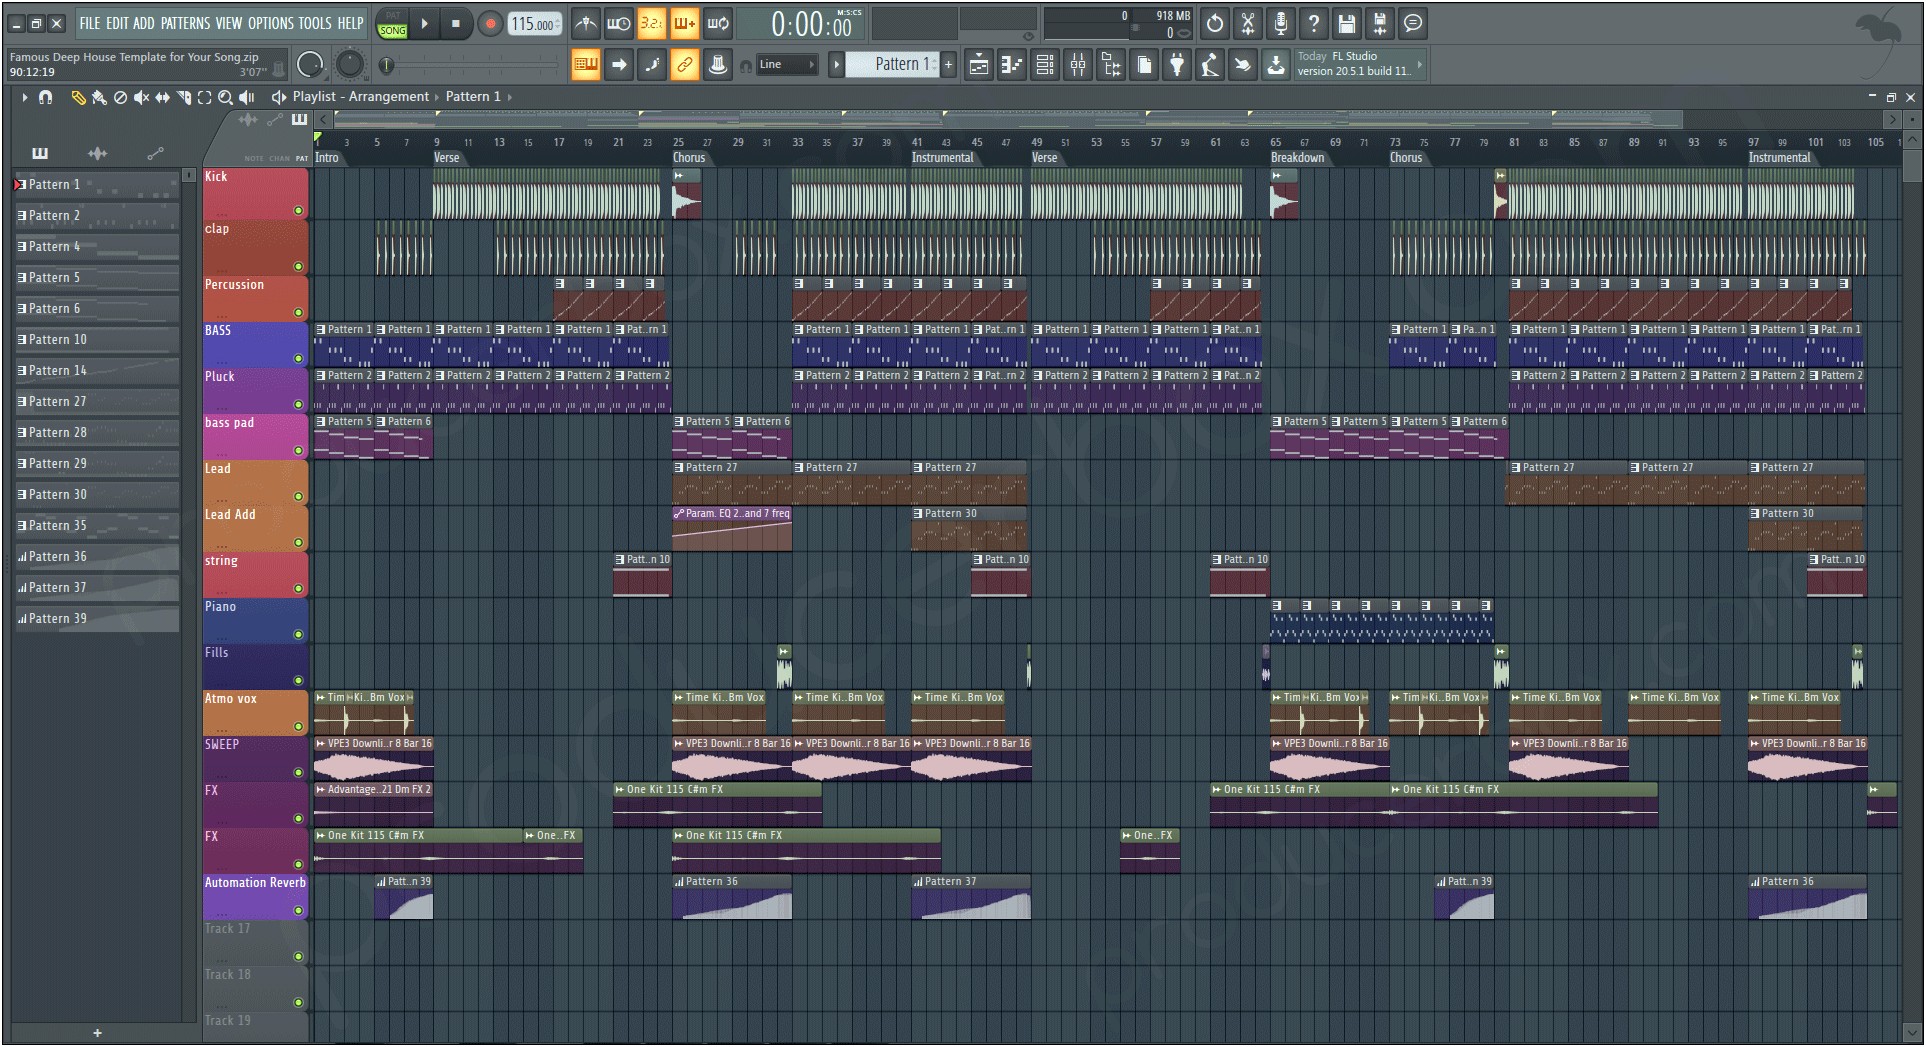
Task: Expand the Arrangement breadcrumb arrow
Action: click(x=436, y=97)
